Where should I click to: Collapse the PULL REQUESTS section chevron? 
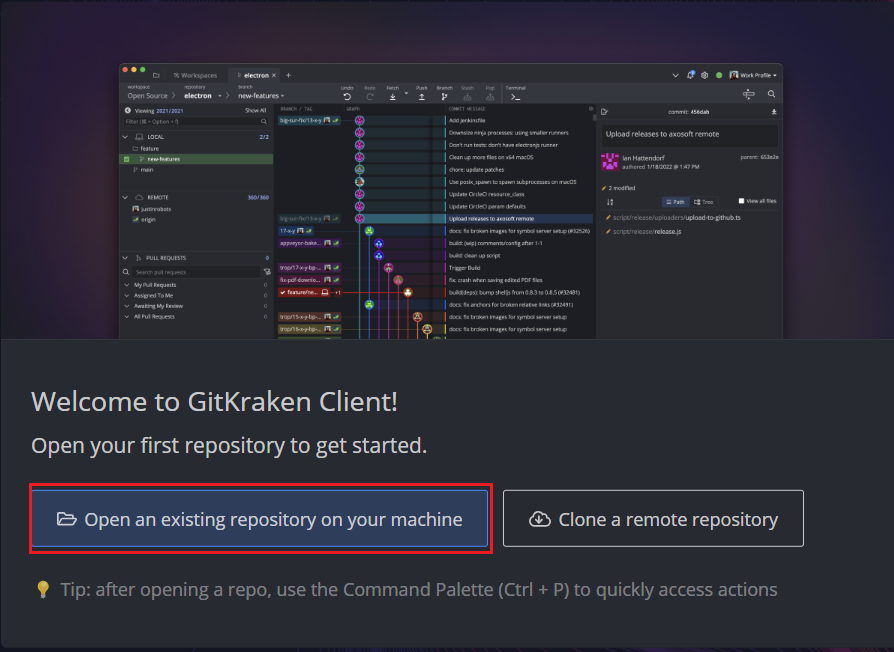point(125,258)
